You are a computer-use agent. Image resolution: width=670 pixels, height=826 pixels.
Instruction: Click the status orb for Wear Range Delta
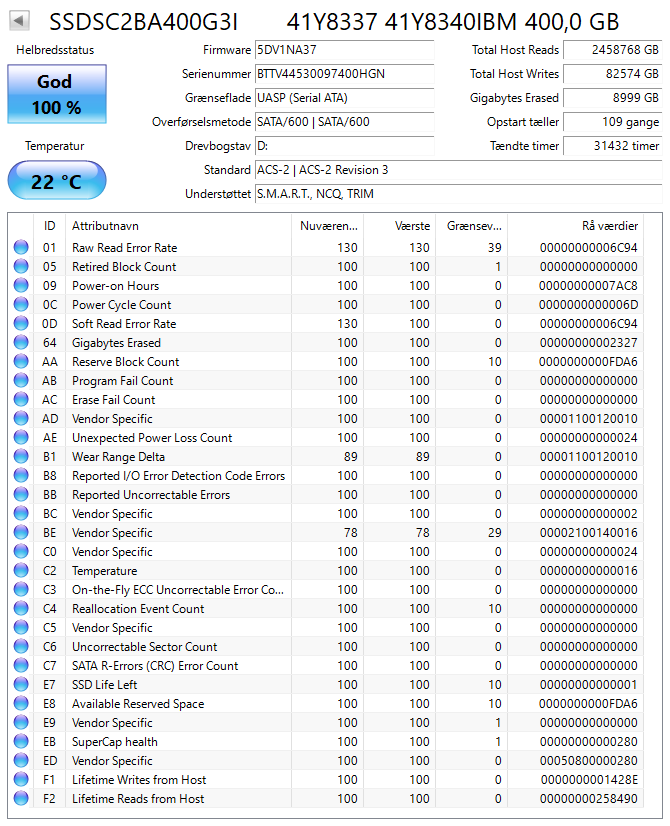pyautogui.click(x=21, y=456)
